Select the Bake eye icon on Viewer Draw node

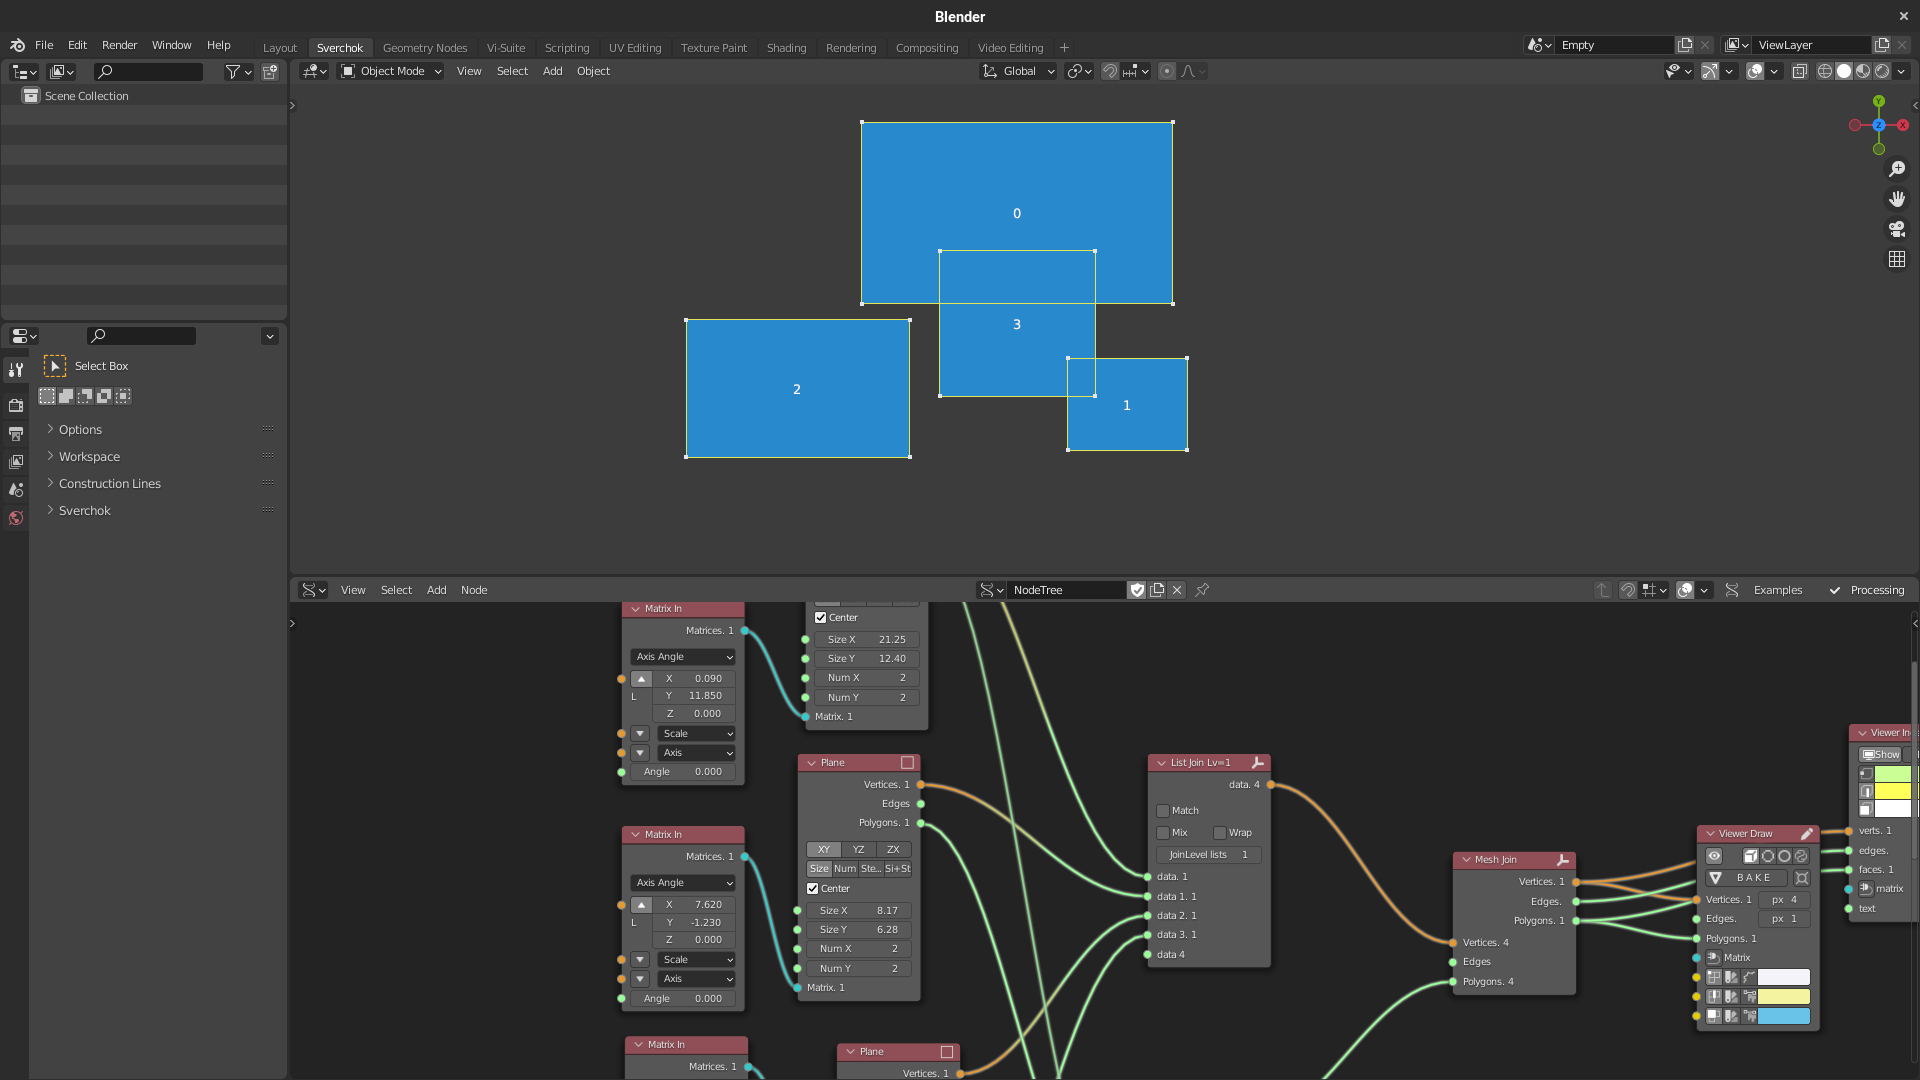[1714, 856]
